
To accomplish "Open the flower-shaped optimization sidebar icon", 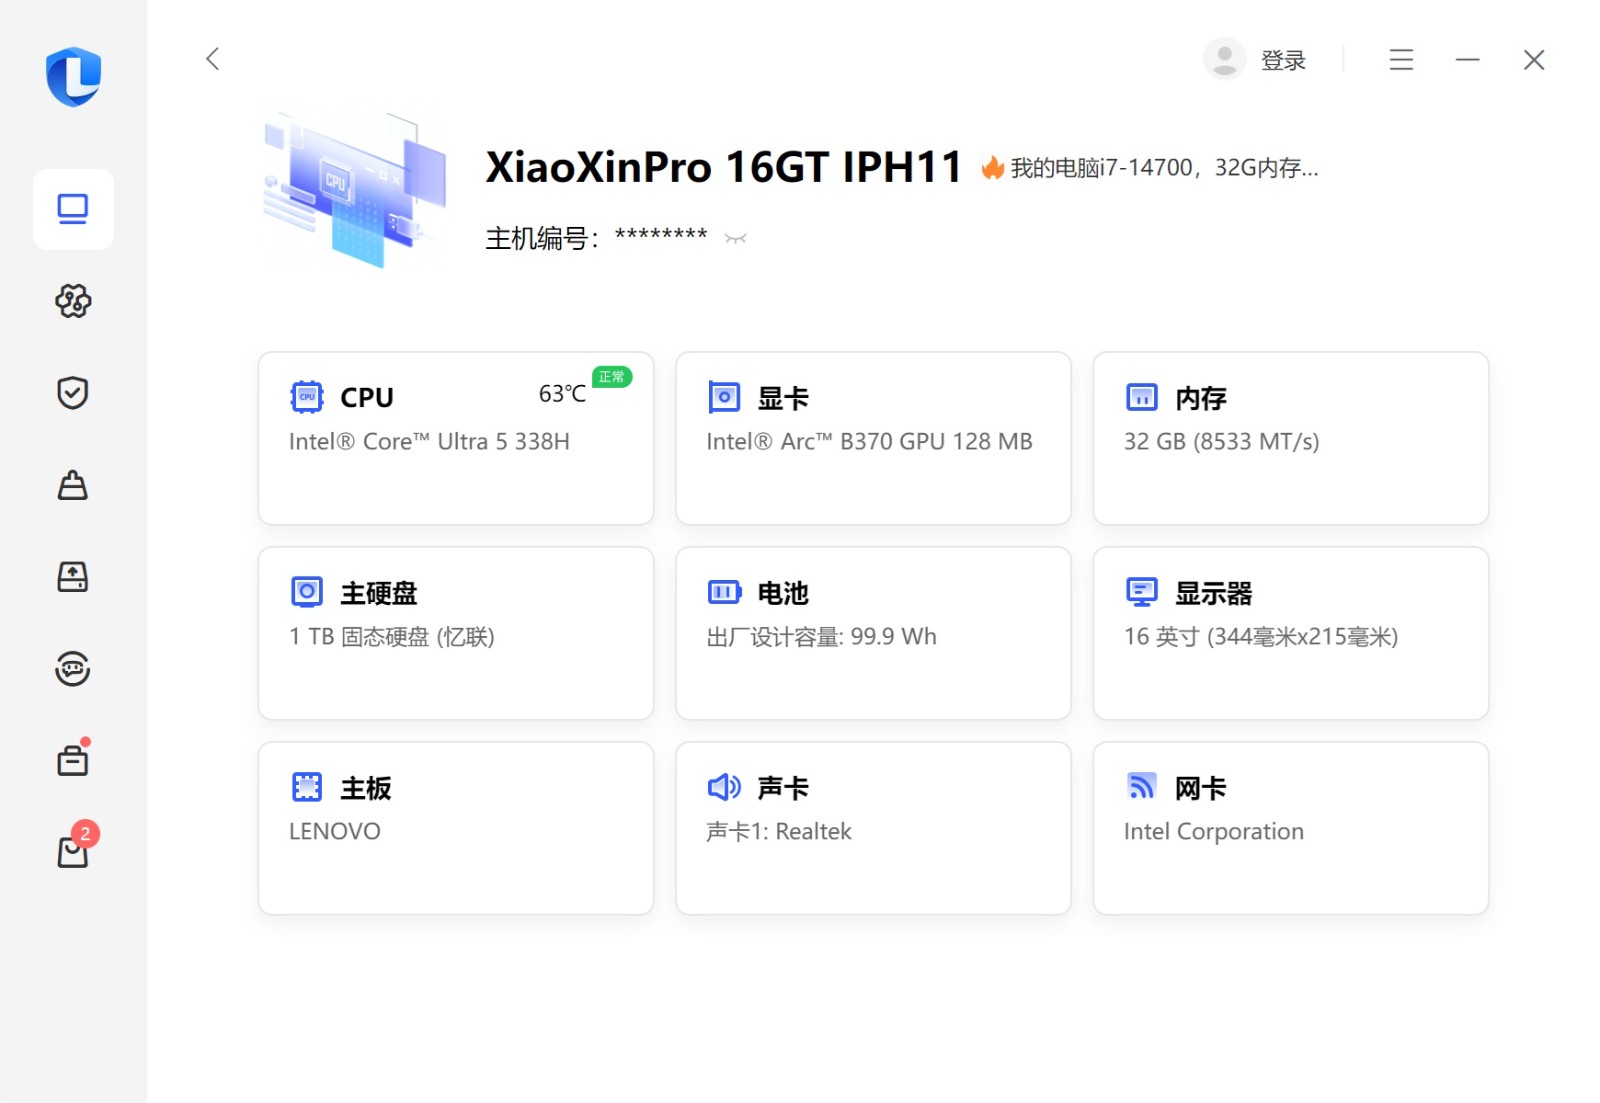I will click(x=73, y=301).
